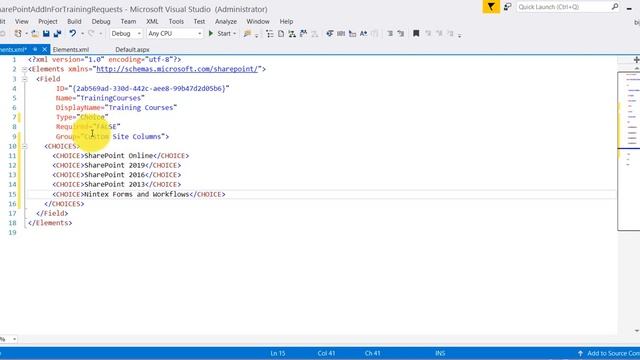Click the SharePoint Online choice text
Image resolution: width=640 pixels, height=360 pixels.
119,156
